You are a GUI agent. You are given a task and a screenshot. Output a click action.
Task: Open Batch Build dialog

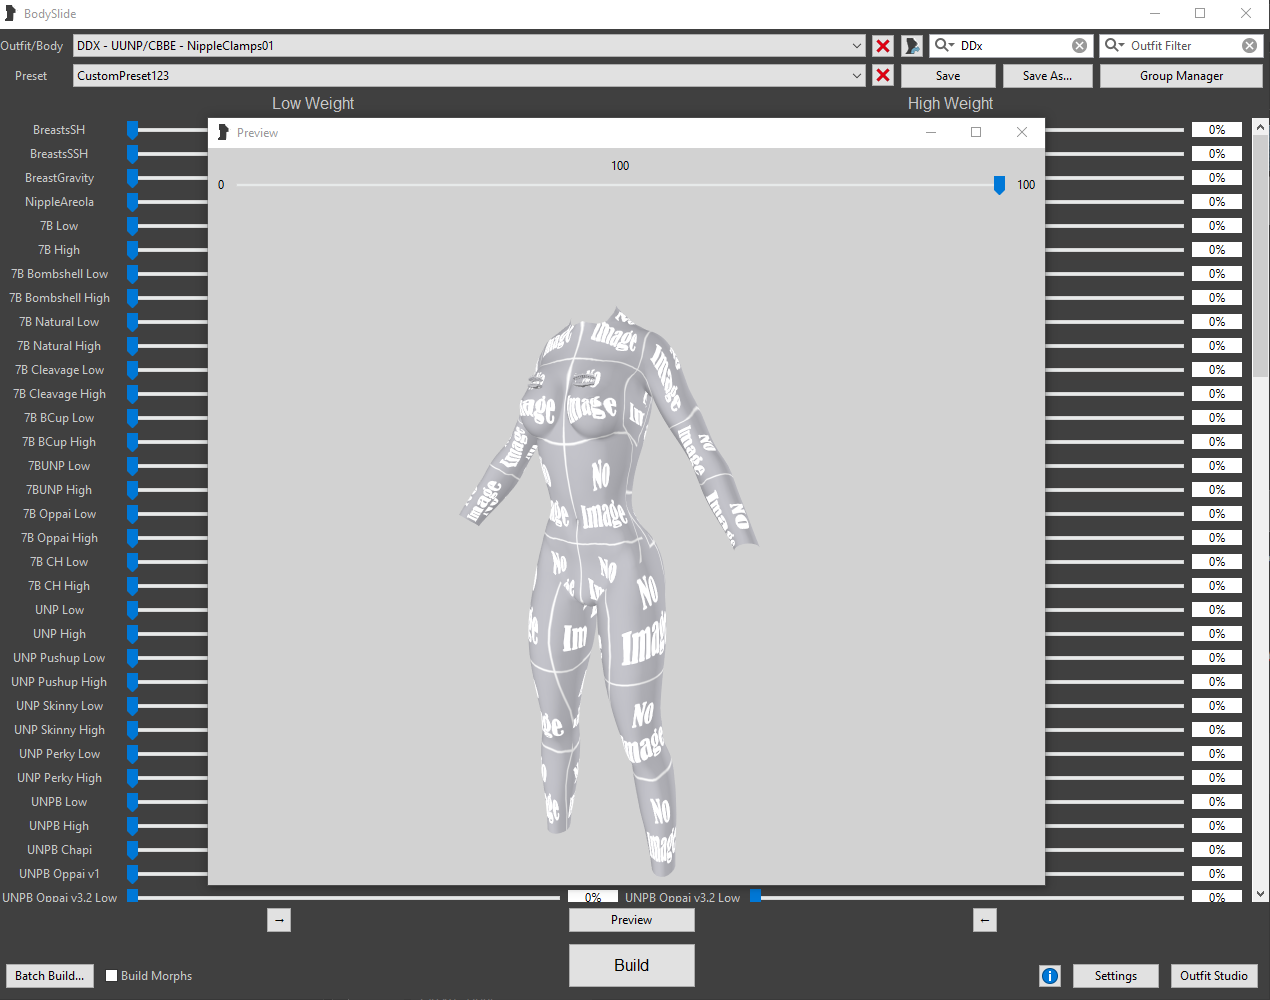(50, 976)
